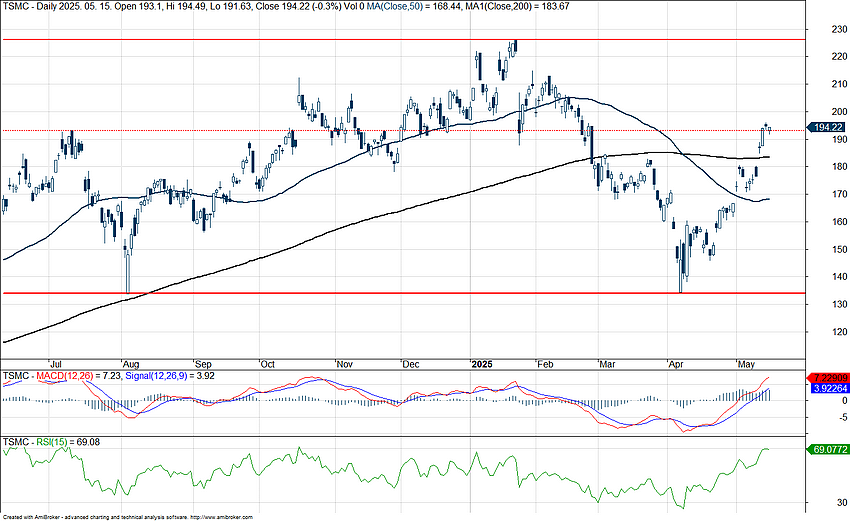
Task: Click the 'Hi 194.49' value in title
Action: [x=185, y=7]
